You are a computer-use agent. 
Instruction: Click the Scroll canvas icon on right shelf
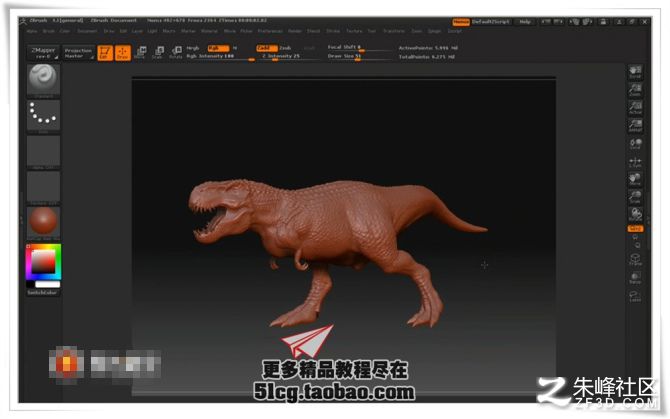click(635, 72)
